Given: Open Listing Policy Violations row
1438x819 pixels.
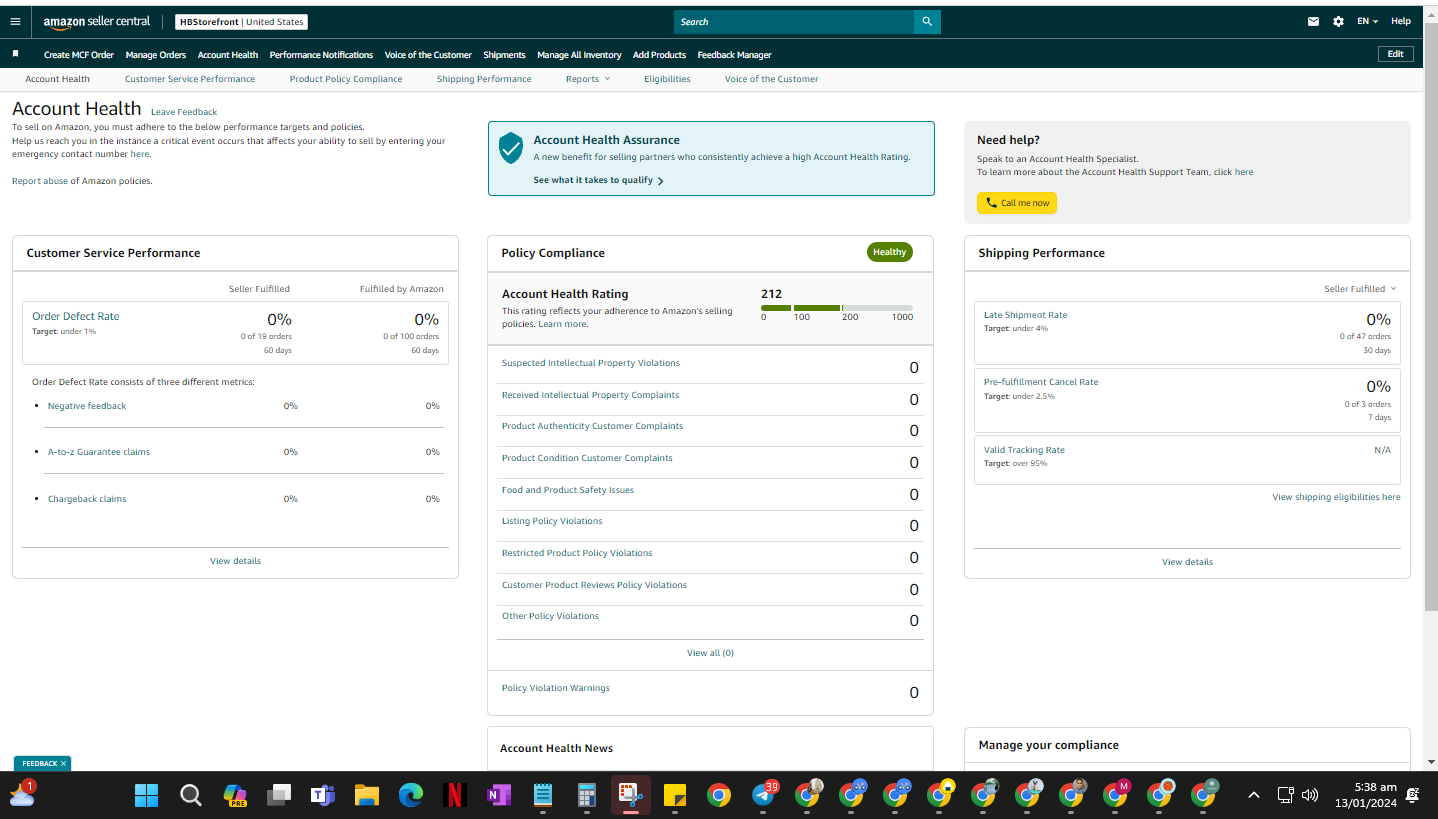Looking at the screenshot, I should click(710, 525).
